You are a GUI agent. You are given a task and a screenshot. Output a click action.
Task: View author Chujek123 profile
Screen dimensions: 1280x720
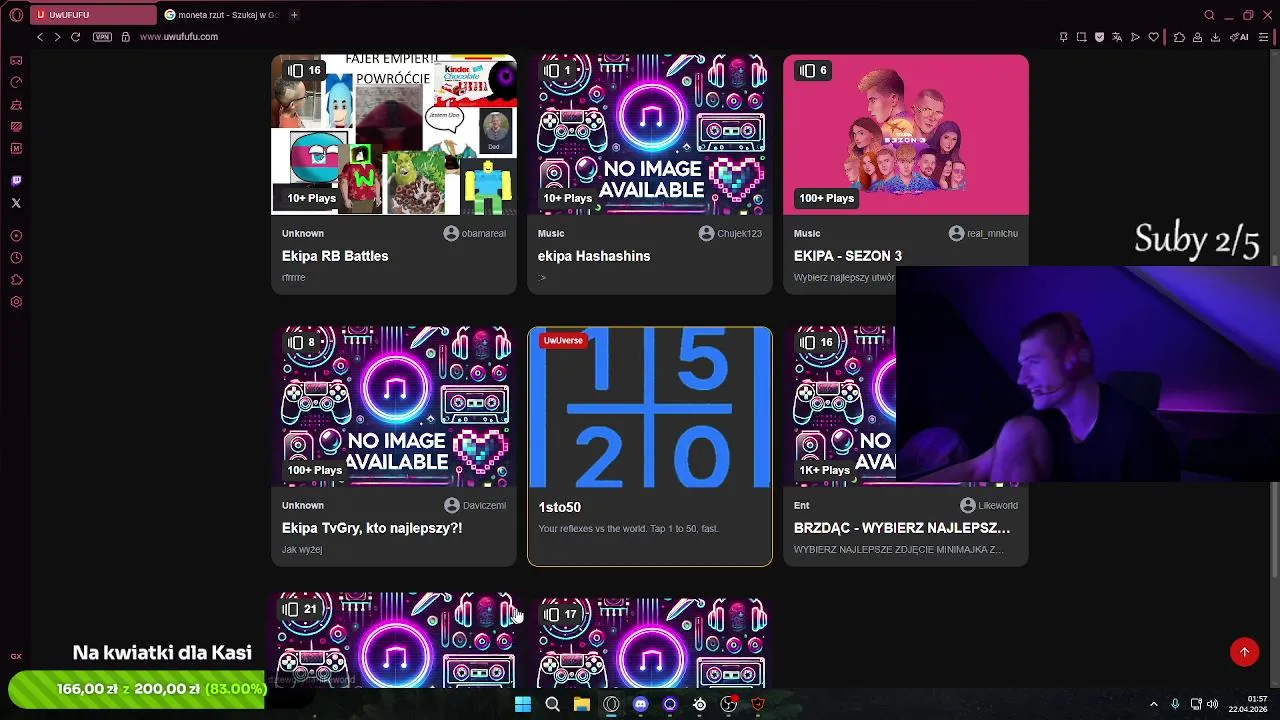tap(730, 233)
